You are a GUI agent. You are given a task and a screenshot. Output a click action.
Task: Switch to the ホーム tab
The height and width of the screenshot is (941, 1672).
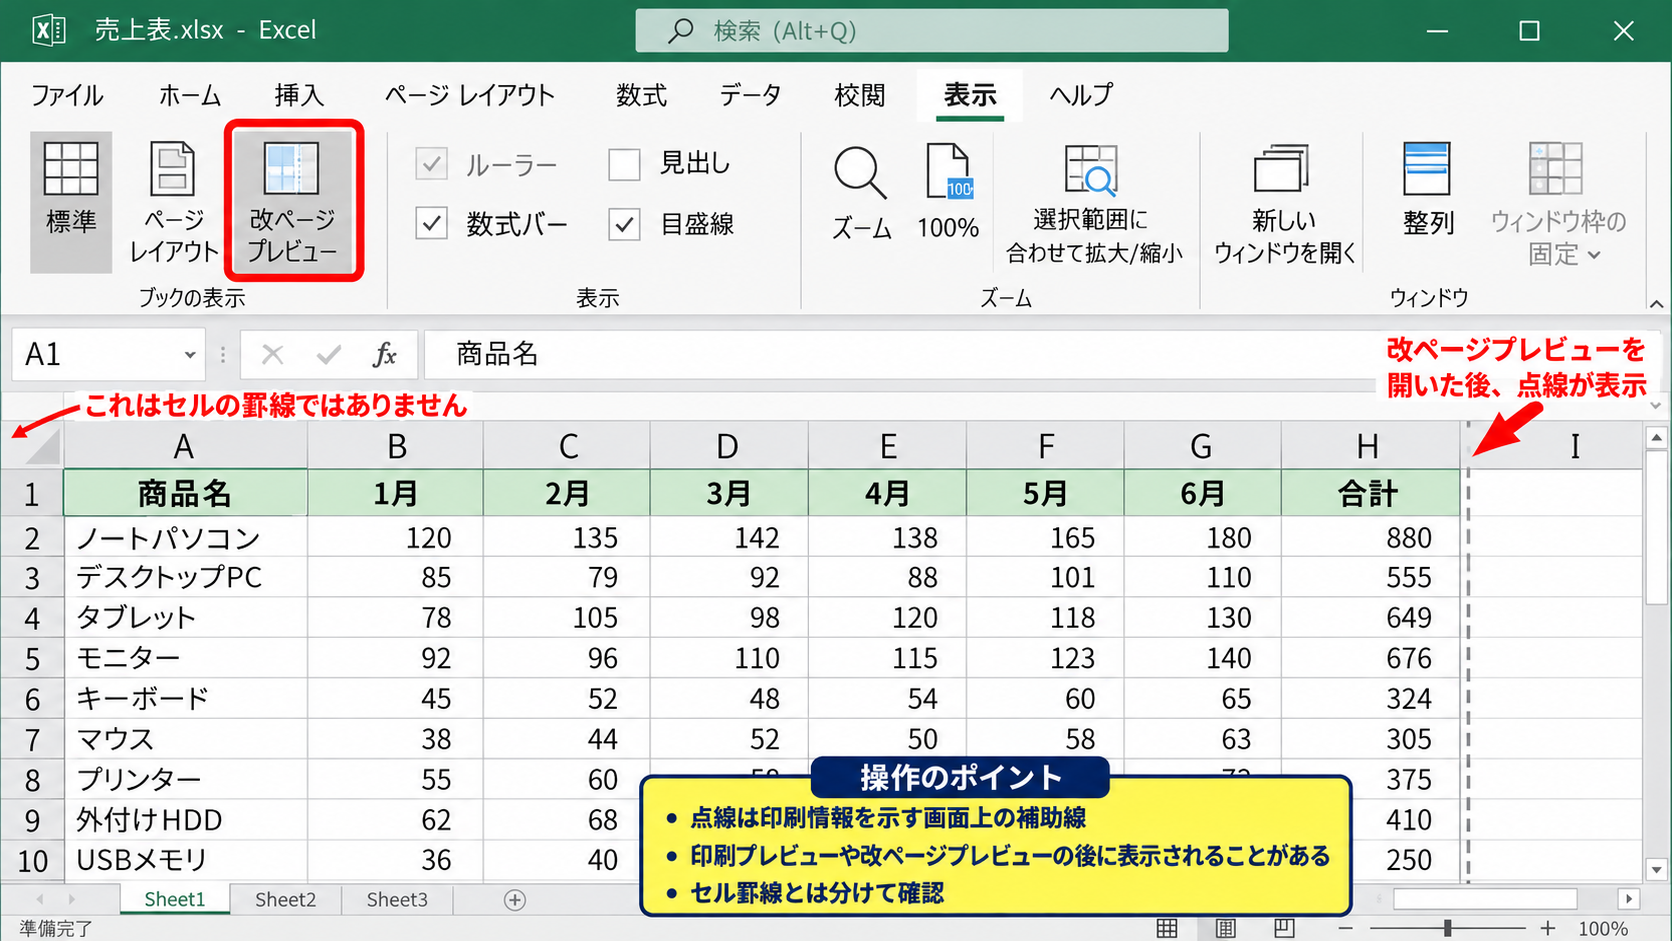point(189,95)
